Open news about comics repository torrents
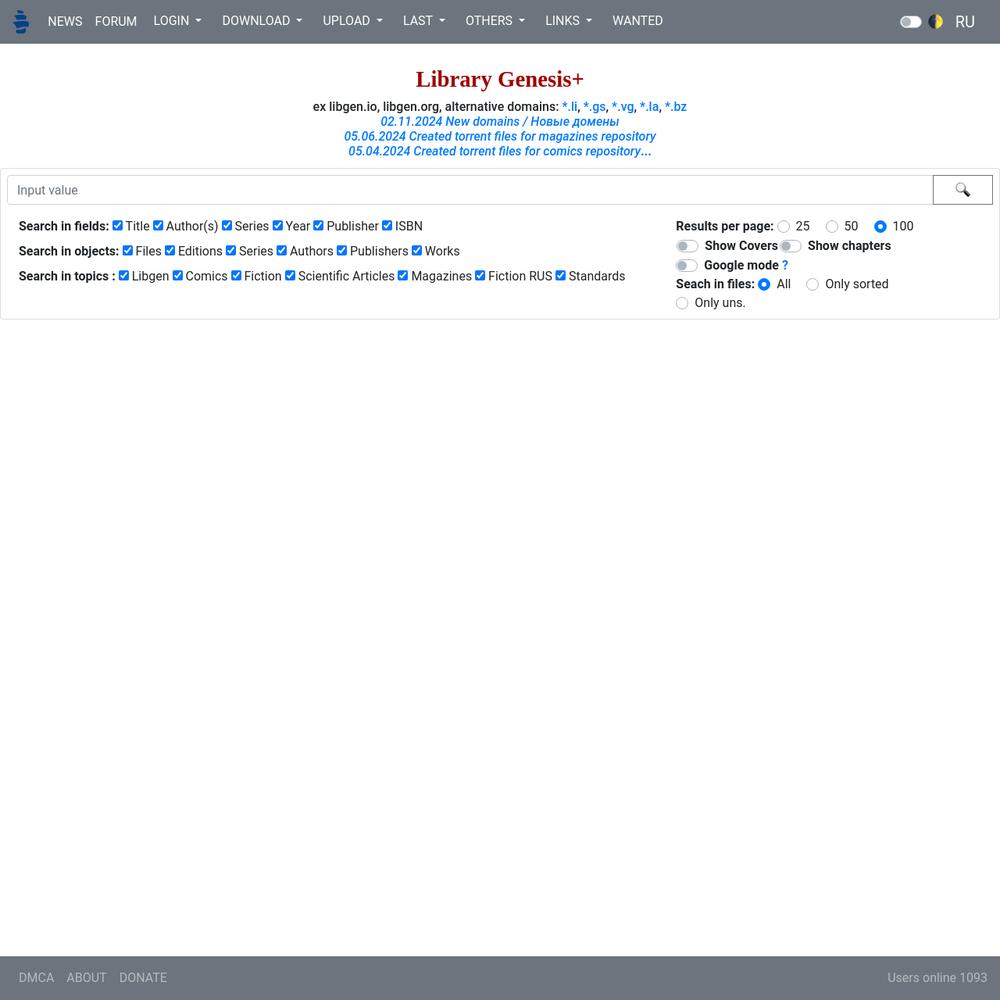 pos(499,151)
